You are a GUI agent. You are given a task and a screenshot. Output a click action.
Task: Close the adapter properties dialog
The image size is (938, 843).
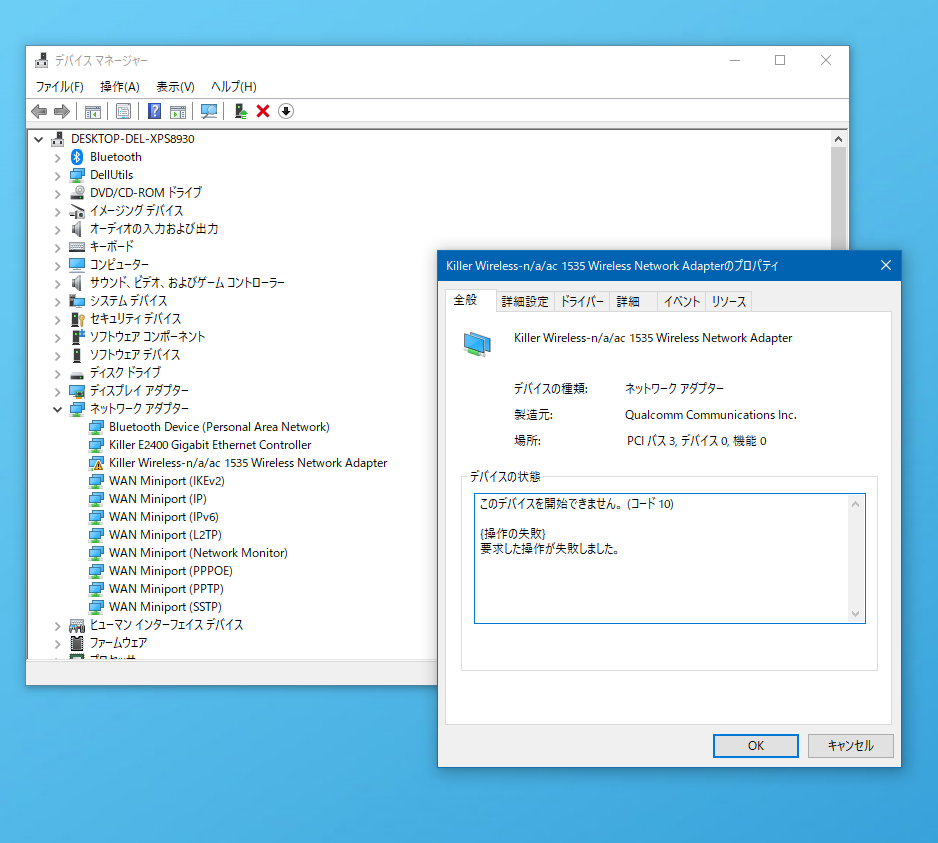886,265
